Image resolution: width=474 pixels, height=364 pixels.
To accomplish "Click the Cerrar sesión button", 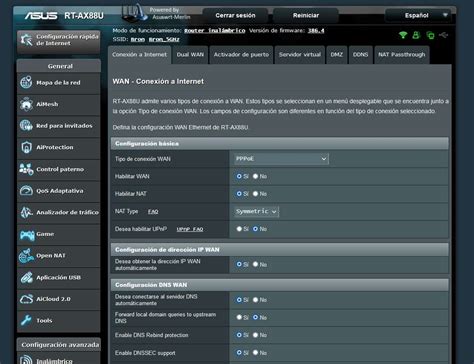I will [x=235, y=15].
